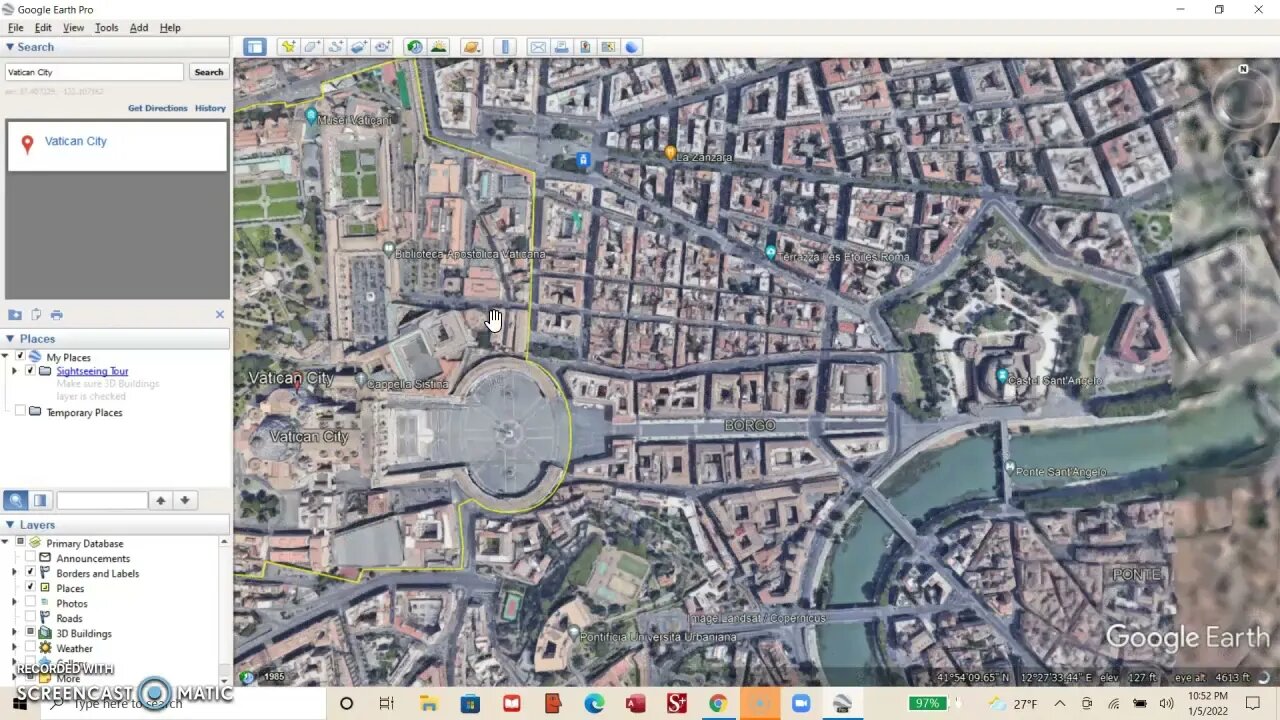The height and width of the screenshot is (720, 1280).
Task: Select the Add Image Overlay tool
Action: [359, 47]
